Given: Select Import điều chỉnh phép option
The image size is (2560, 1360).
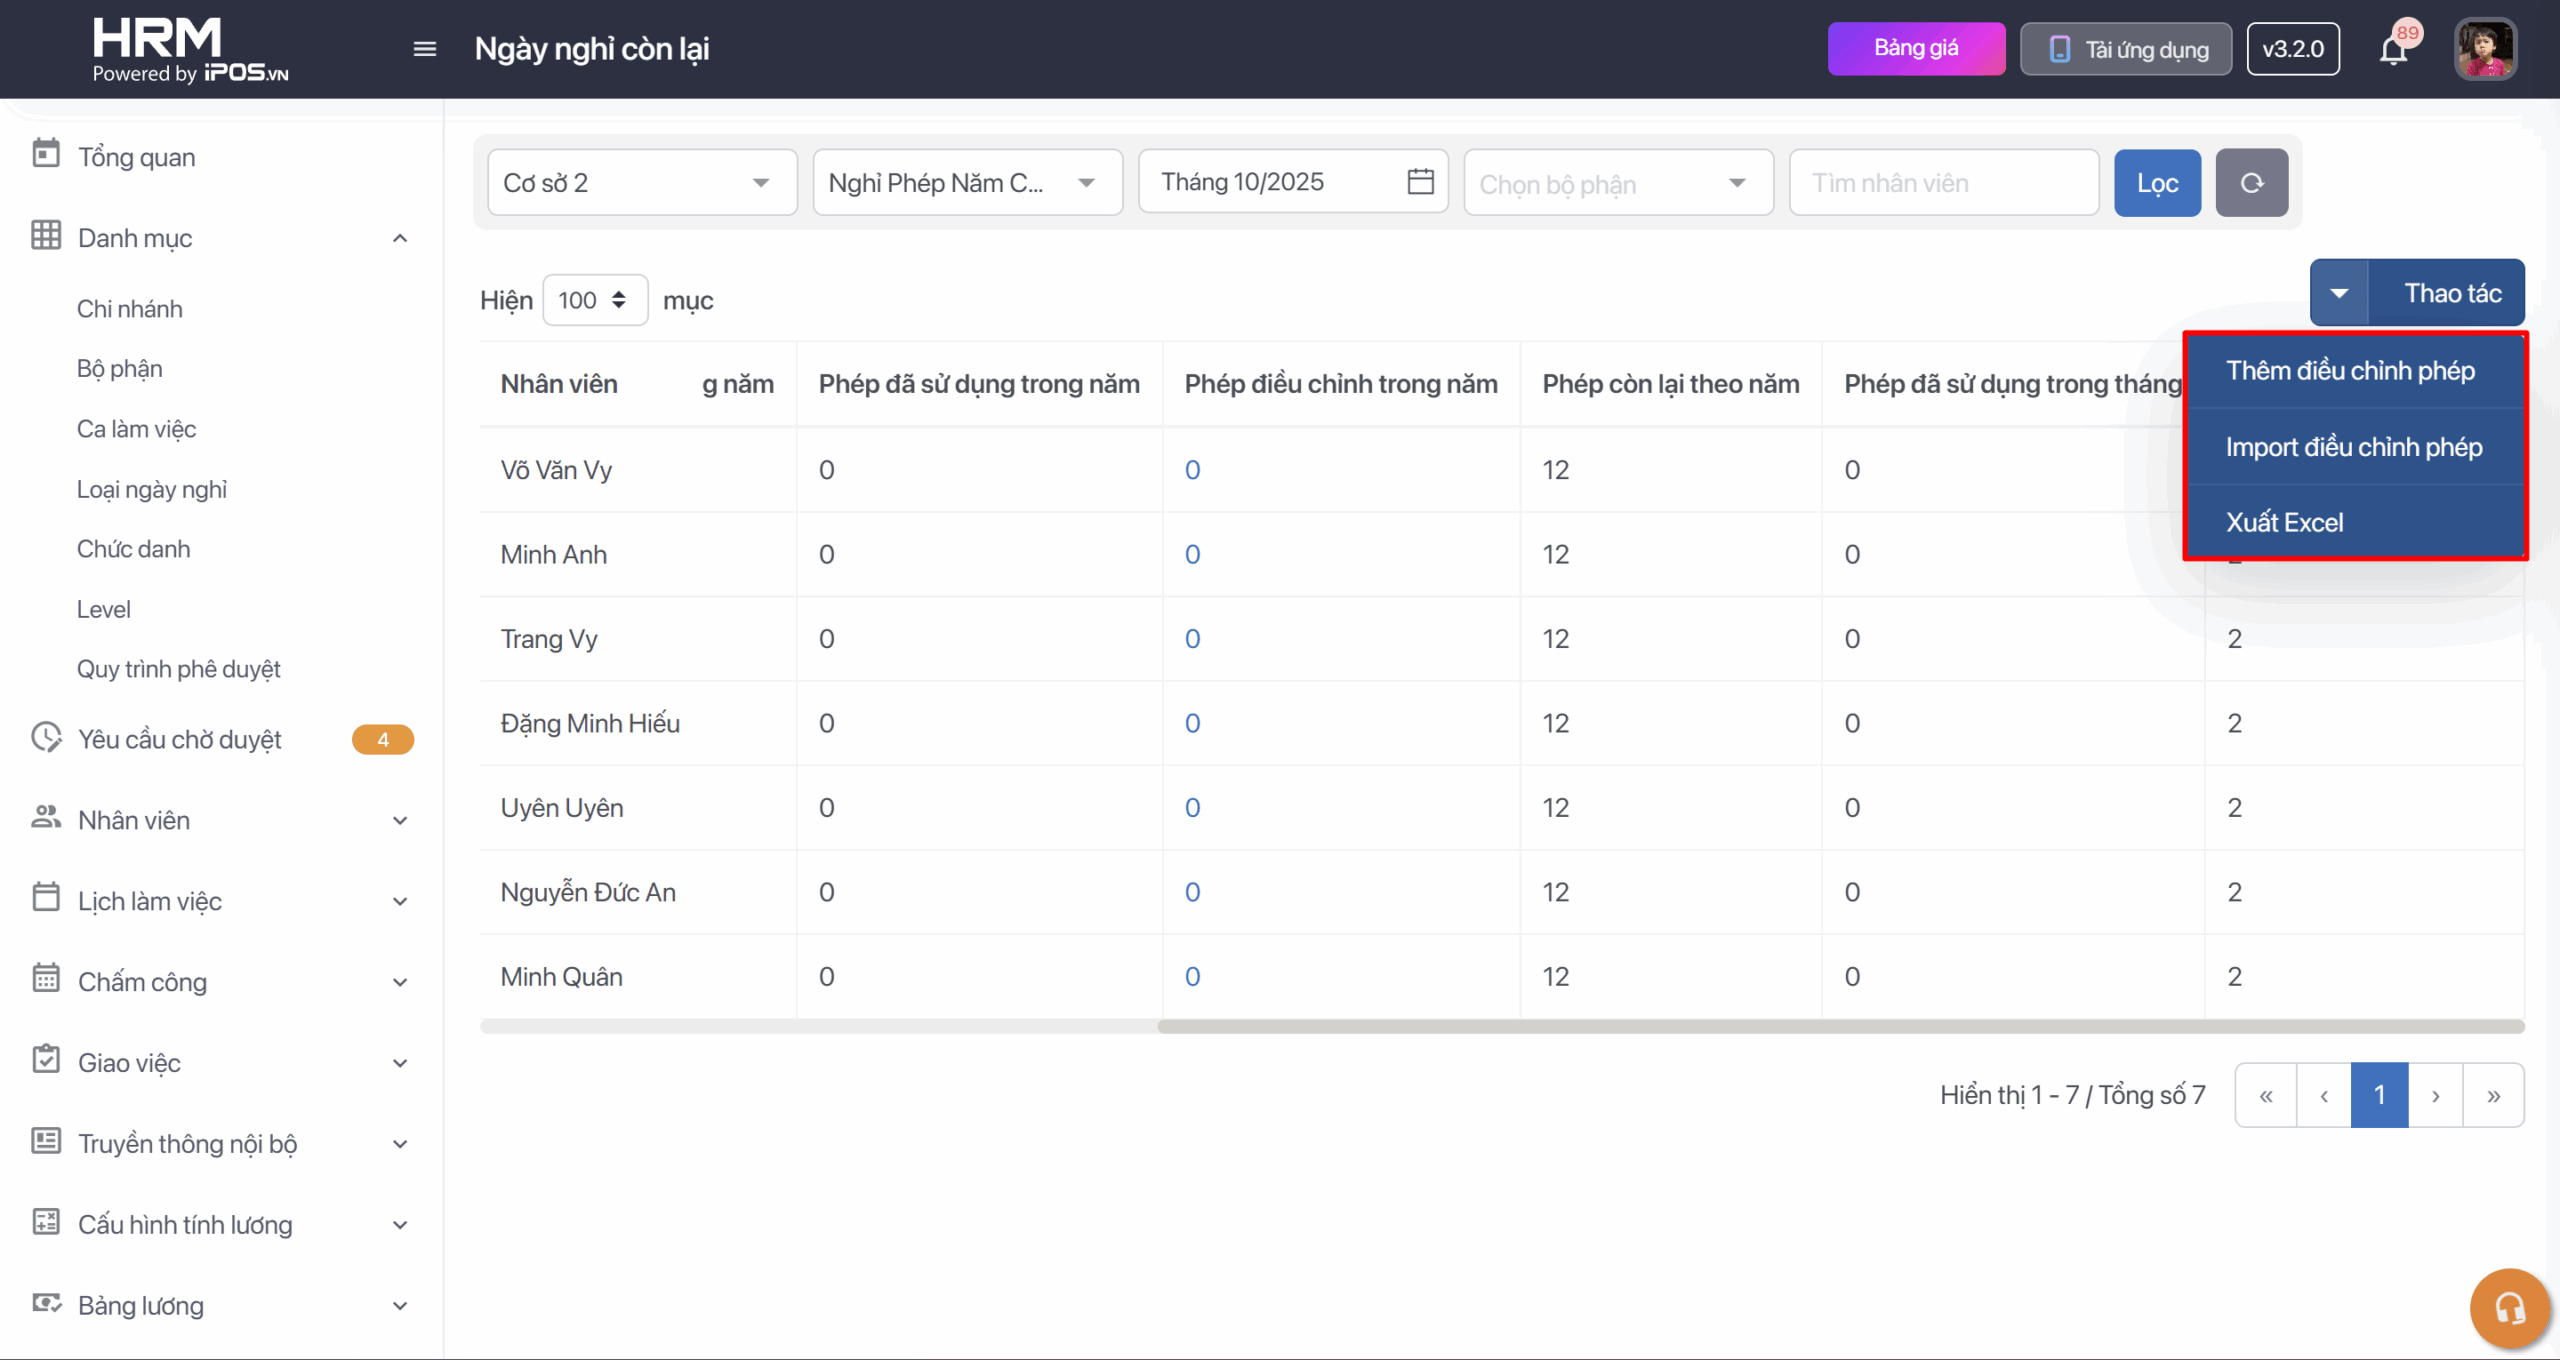Looking at the screenshot, I should pyautogui.click(x=2353, y=447).
